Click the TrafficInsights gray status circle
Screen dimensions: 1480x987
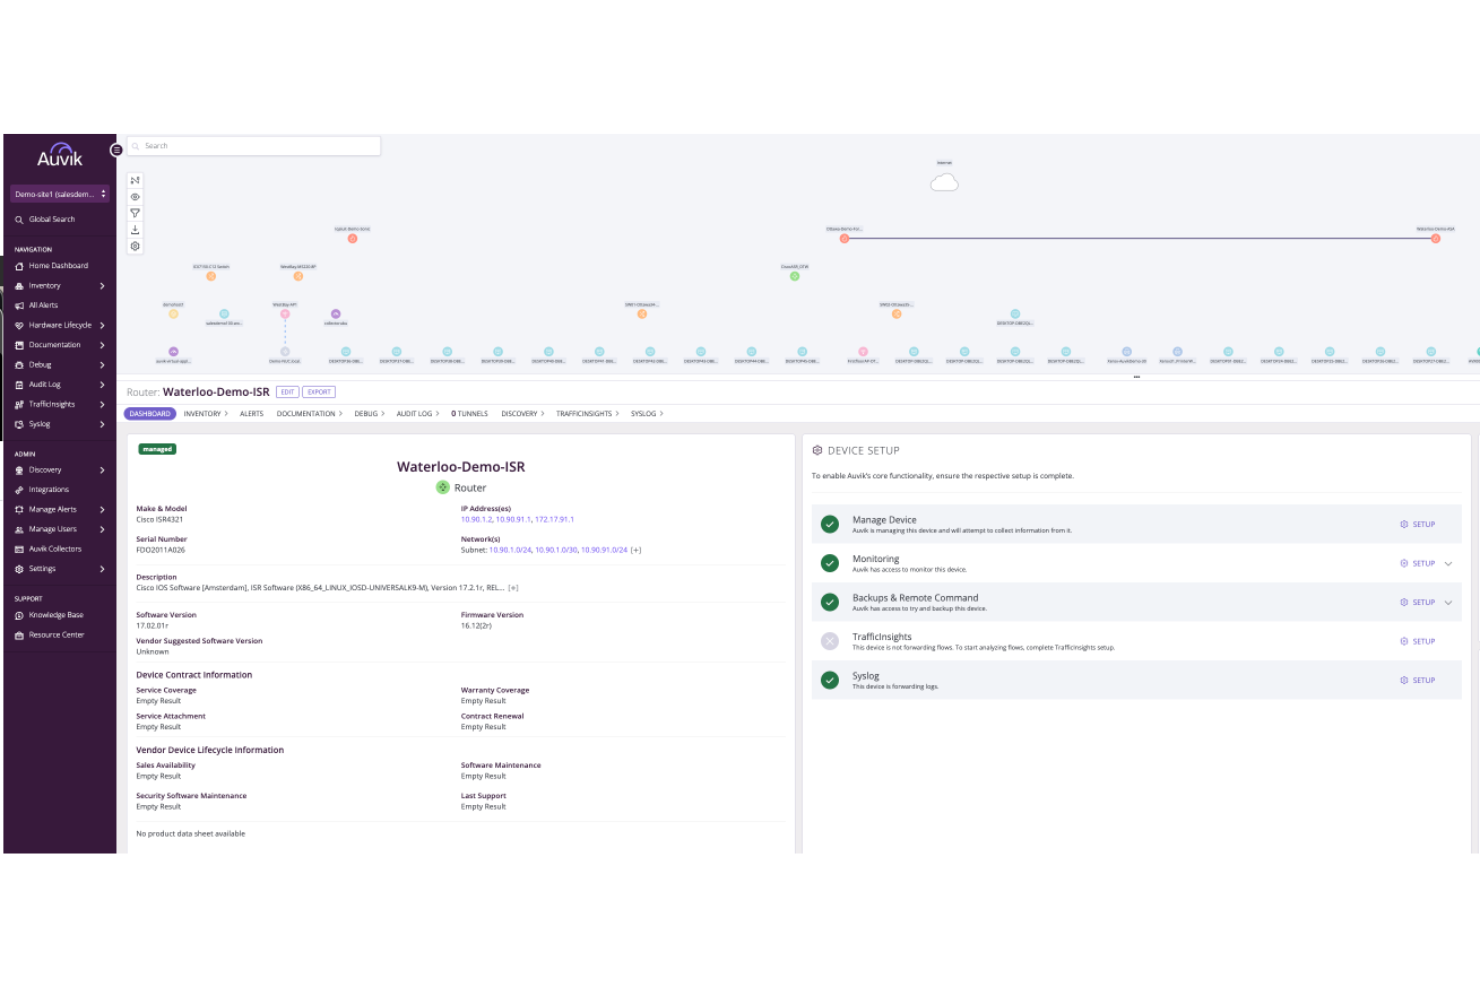point(829,641)
